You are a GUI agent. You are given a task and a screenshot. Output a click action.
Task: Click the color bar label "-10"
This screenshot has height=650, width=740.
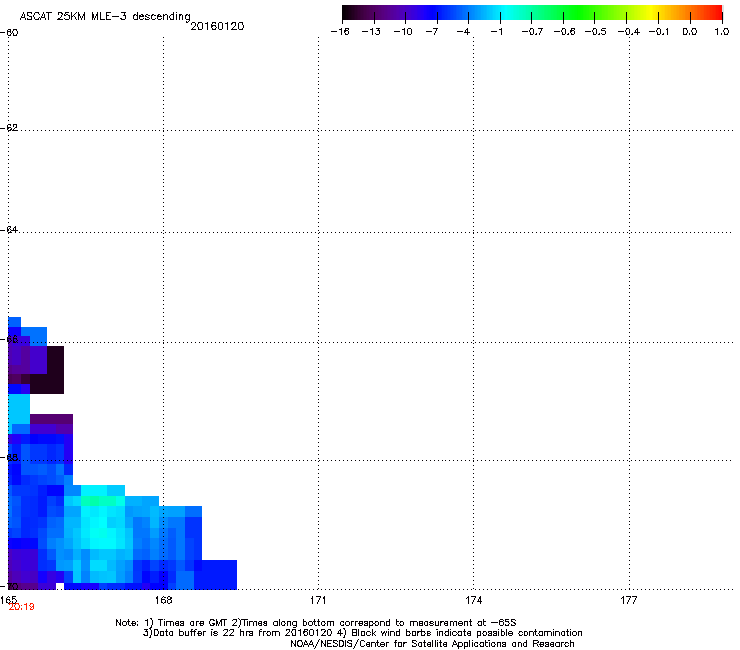403,32
